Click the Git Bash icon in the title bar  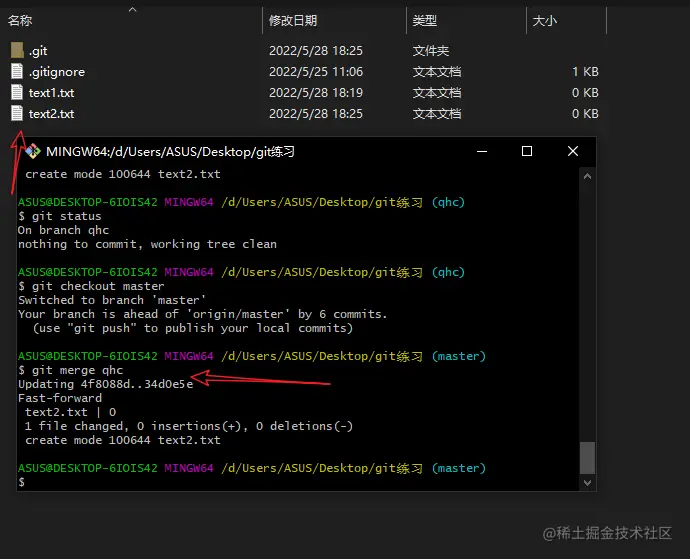pos(33,151)
